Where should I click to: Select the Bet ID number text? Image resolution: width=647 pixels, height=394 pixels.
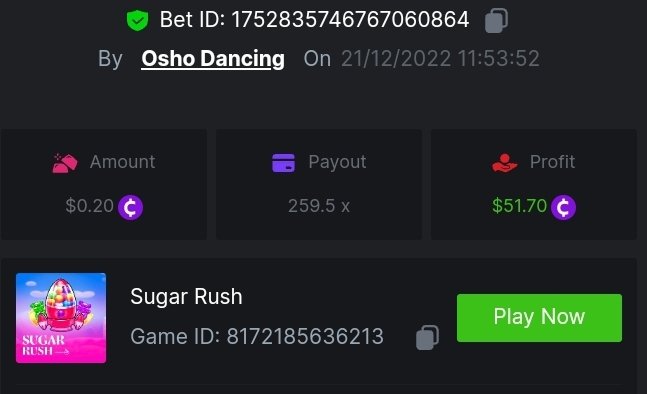pos(350,19)
